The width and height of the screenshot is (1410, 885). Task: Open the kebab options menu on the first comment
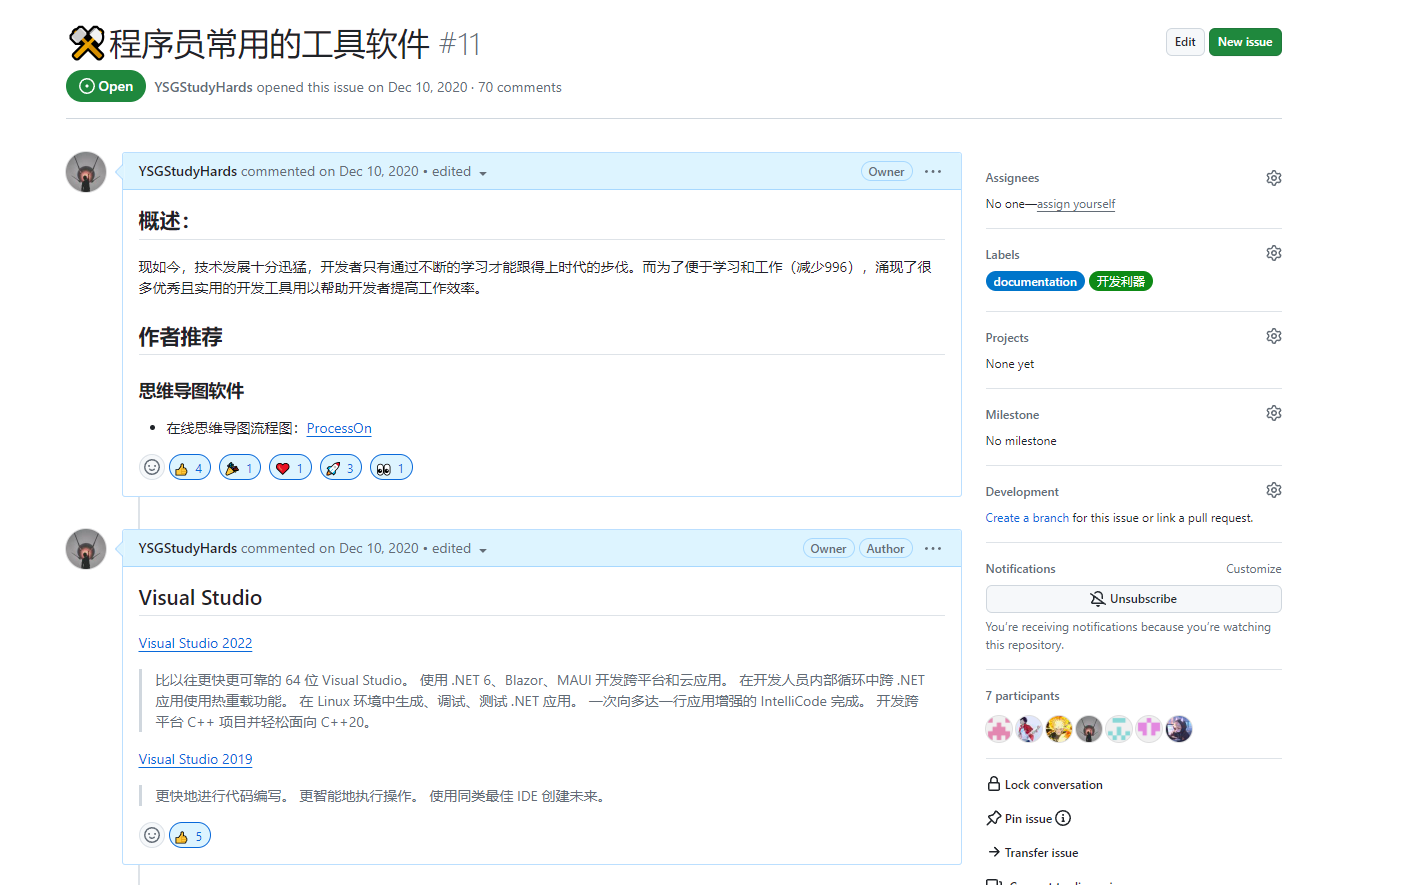coord(932,171)
